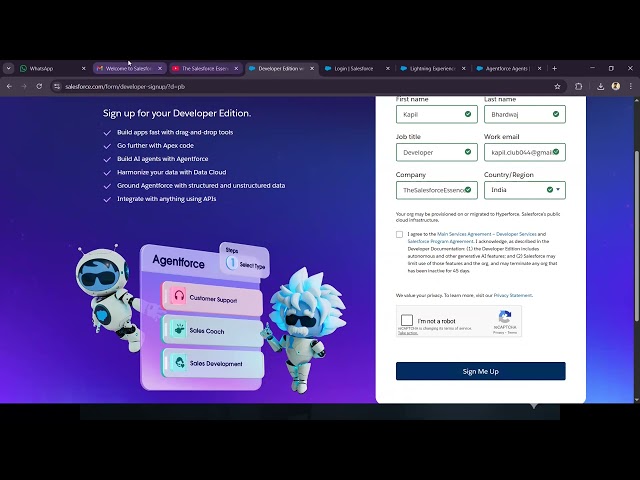Image resolution: width=640 pixels, height=480 pixels.
Task: Open the browser extensions puzzle icon
Action: point(578,87)
